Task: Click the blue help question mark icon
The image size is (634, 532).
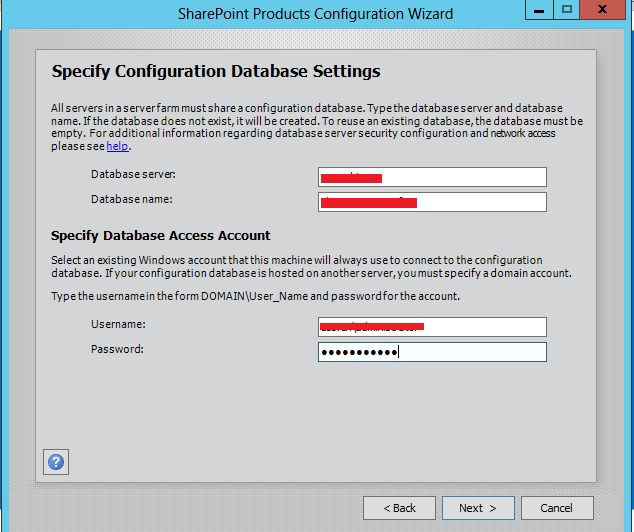Action: click(56, 462)
